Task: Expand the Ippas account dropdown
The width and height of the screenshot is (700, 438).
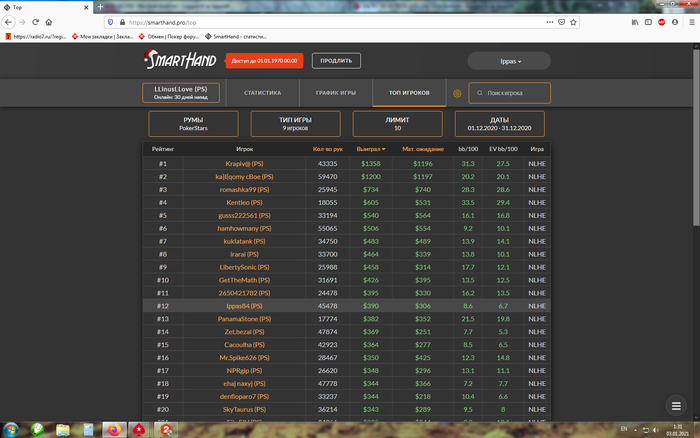Action: (509, 61)
